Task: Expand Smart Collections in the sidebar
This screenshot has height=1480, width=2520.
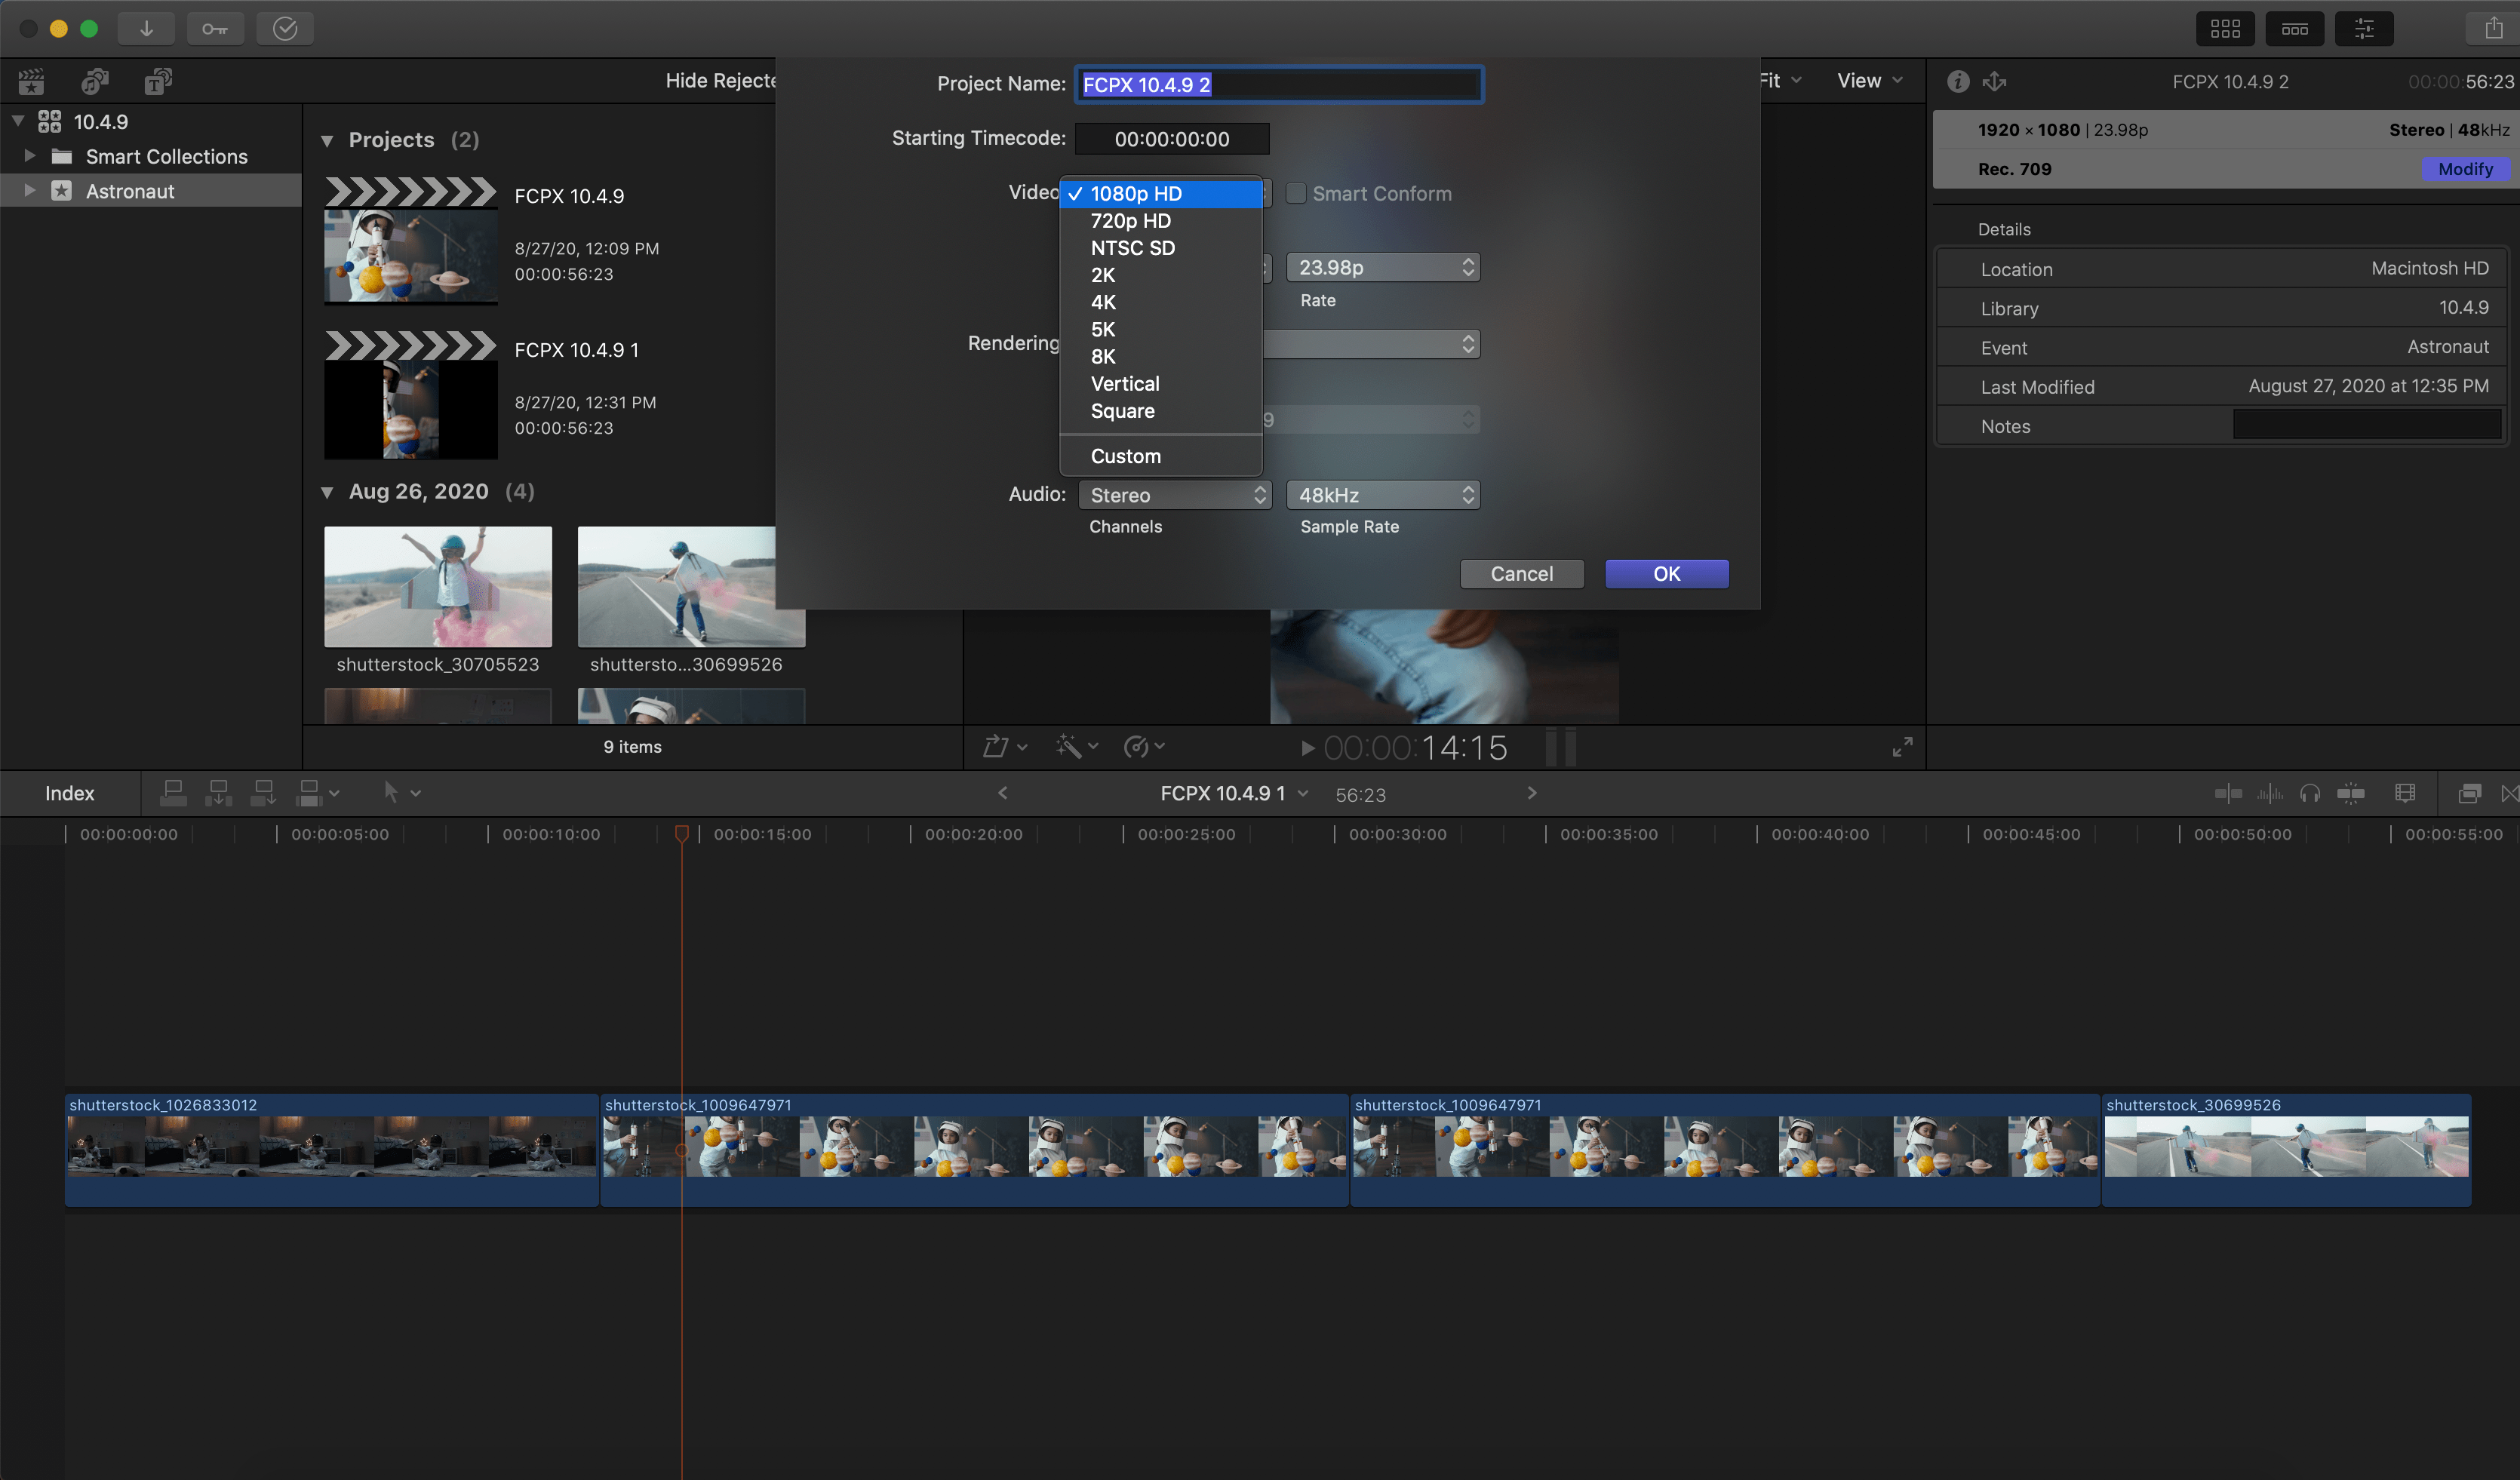Action: coord(29,156)
